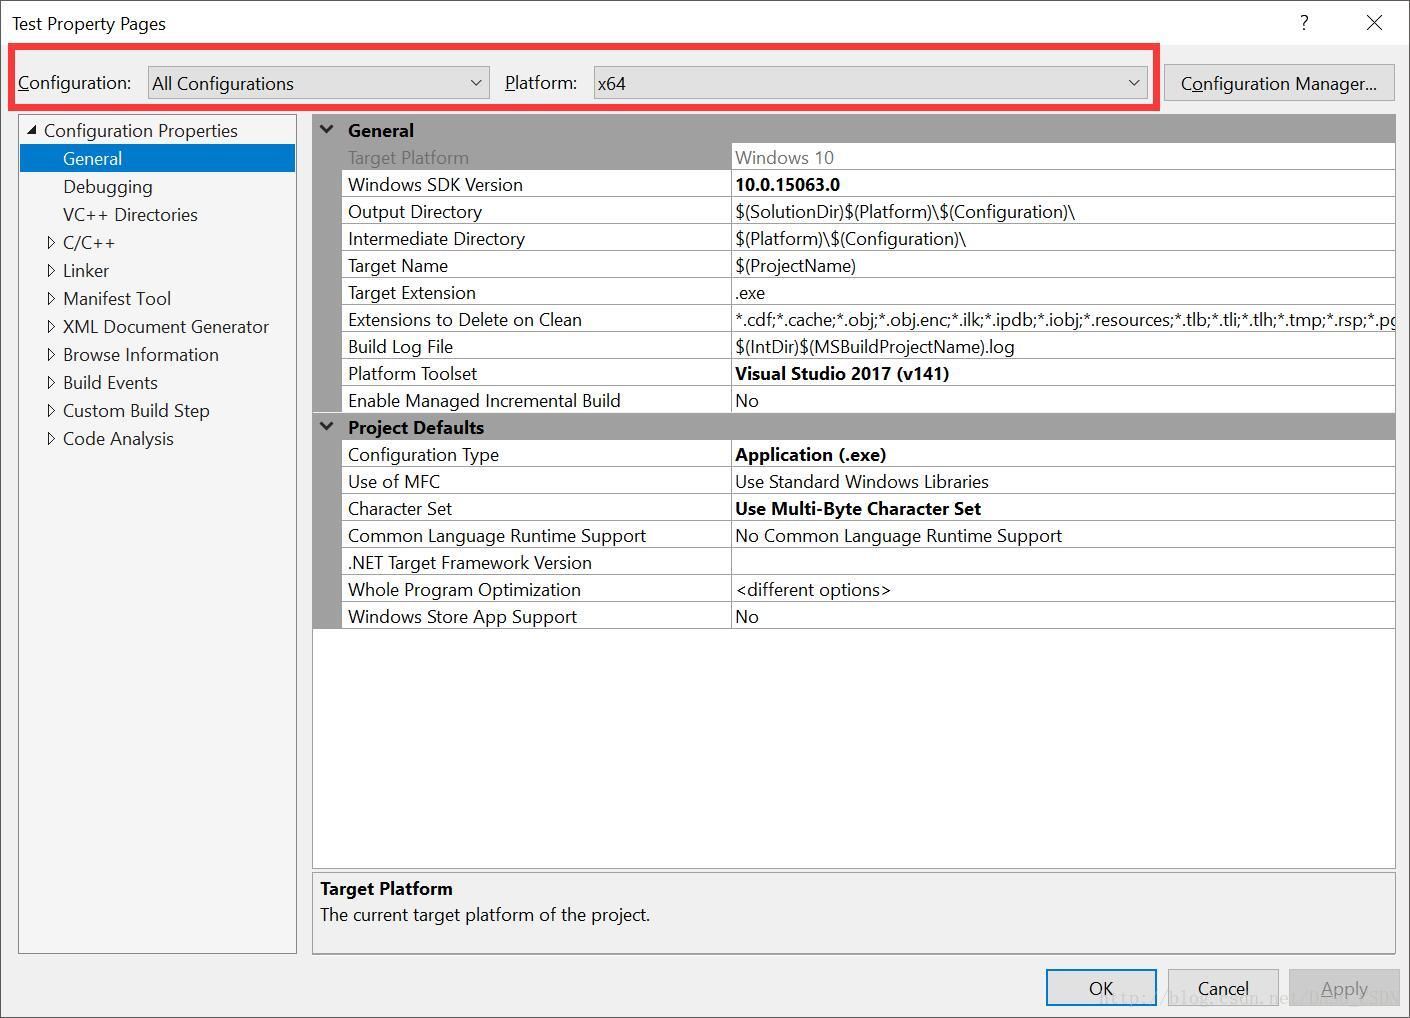Click the Windows Store App Support value No

1063,616
